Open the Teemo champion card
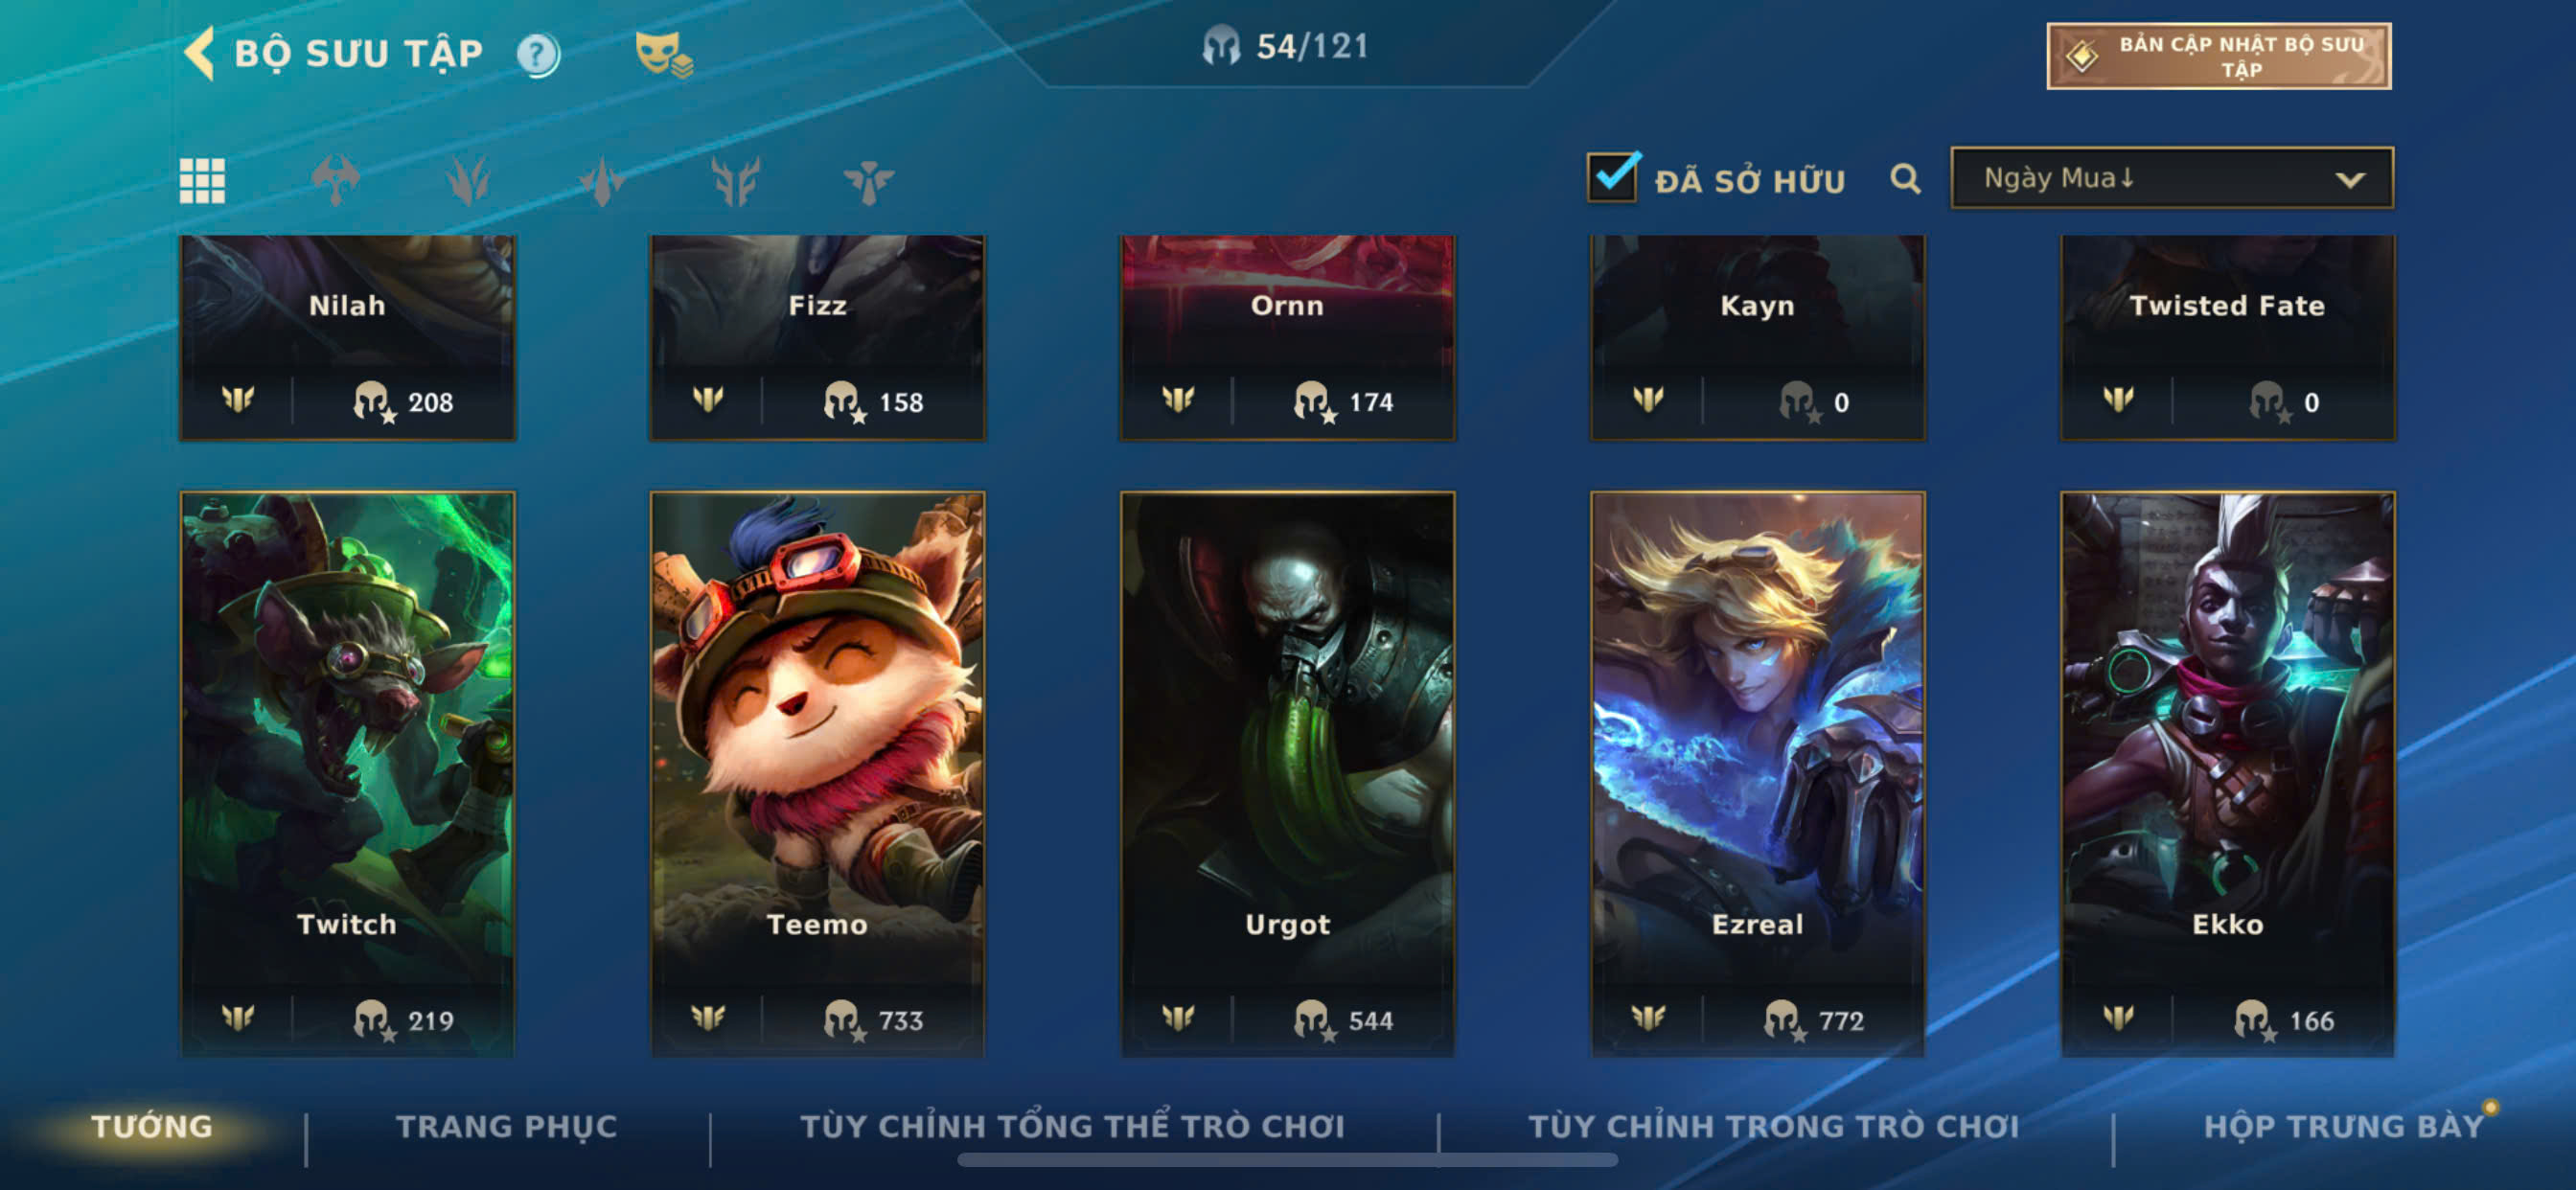 817,773
